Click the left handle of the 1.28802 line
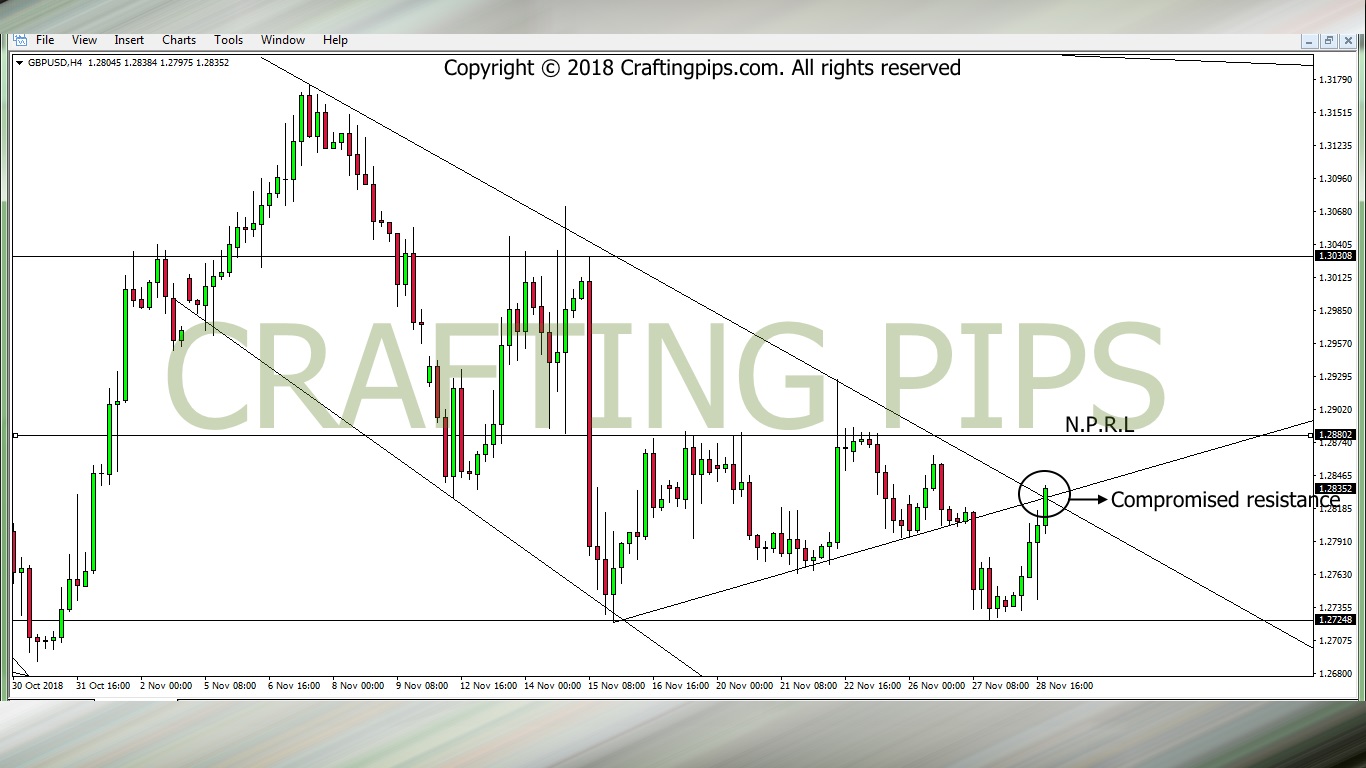This screenshot has width=1366, height=768. click(14, 435)
